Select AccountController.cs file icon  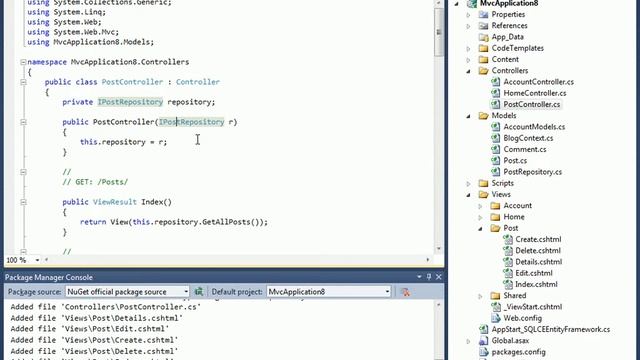coord(495,82)
